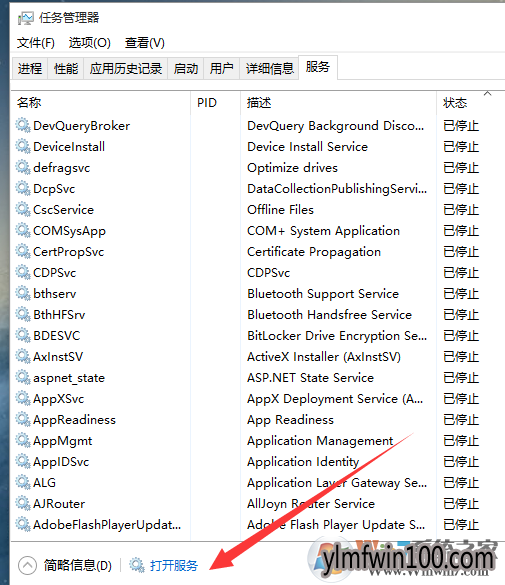The height and width of the screenshot is (585, 505).
Task: Click the gear icon next to 打开服务
Action: tap(137, 565)
